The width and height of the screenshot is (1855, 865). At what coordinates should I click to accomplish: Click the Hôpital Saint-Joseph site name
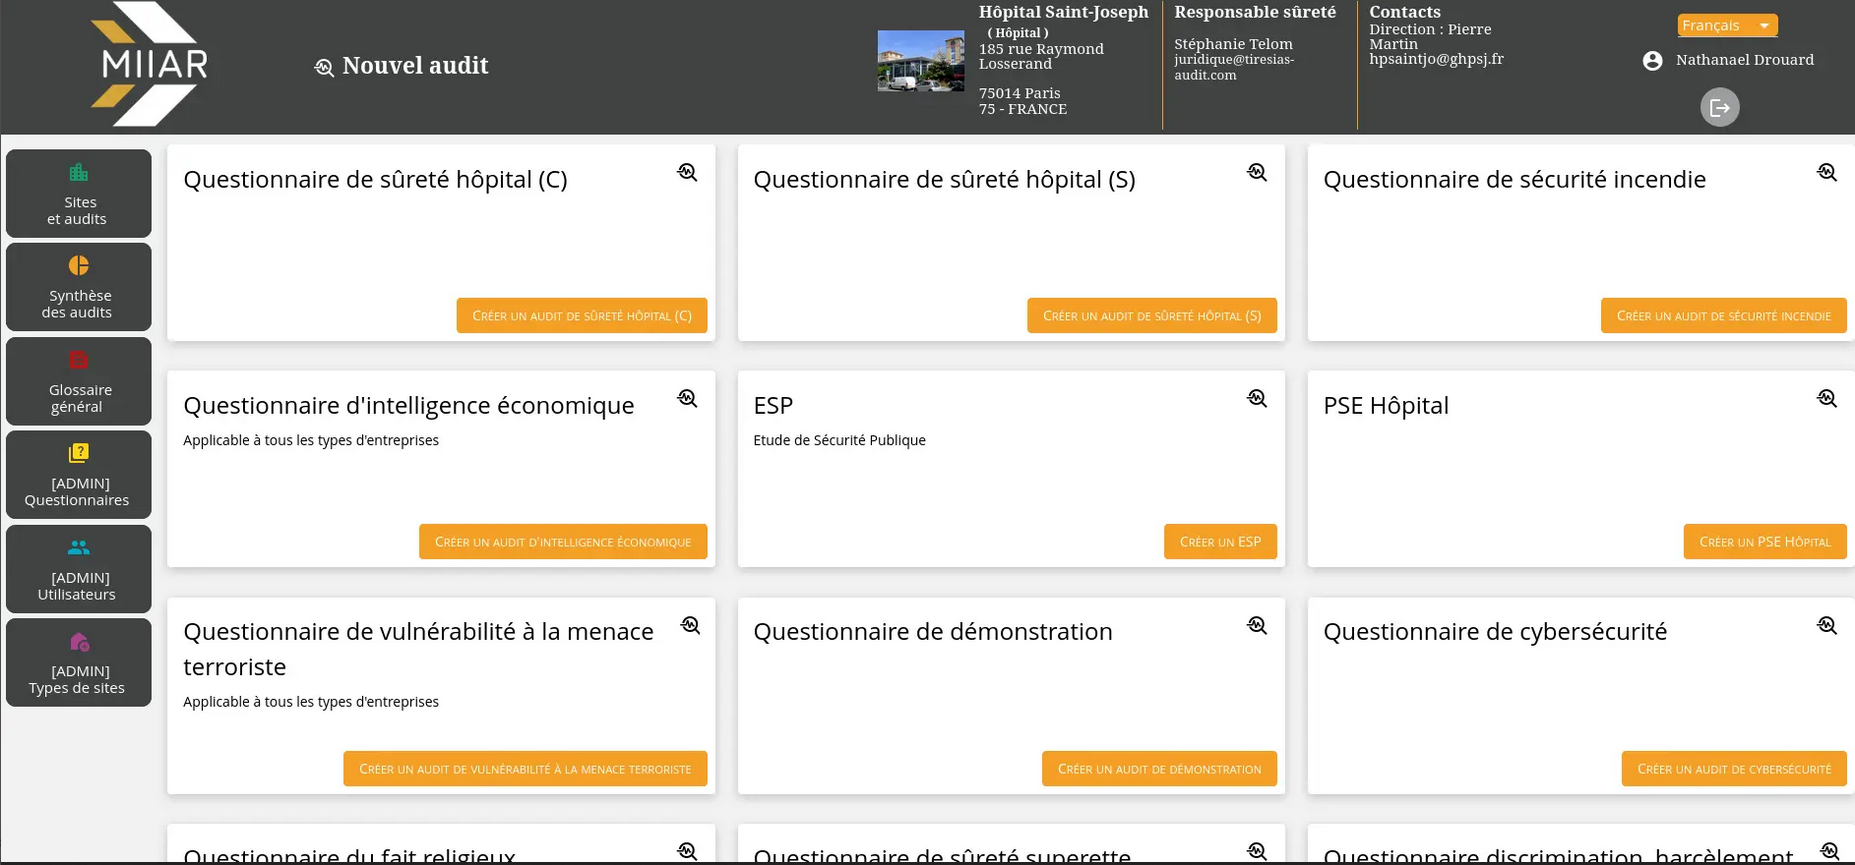[1064, 12]
